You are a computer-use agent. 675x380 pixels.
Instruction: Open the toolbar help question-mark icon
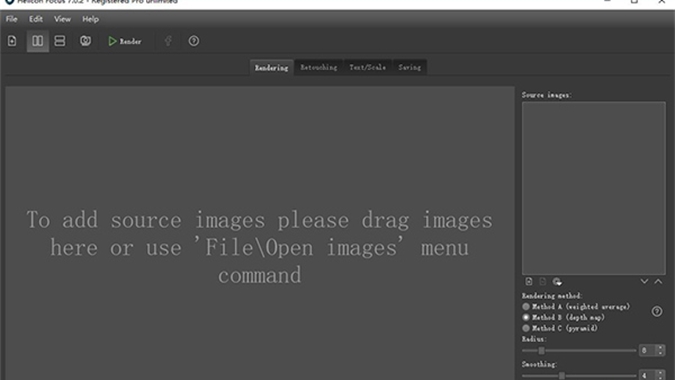(x=194, y=41)
